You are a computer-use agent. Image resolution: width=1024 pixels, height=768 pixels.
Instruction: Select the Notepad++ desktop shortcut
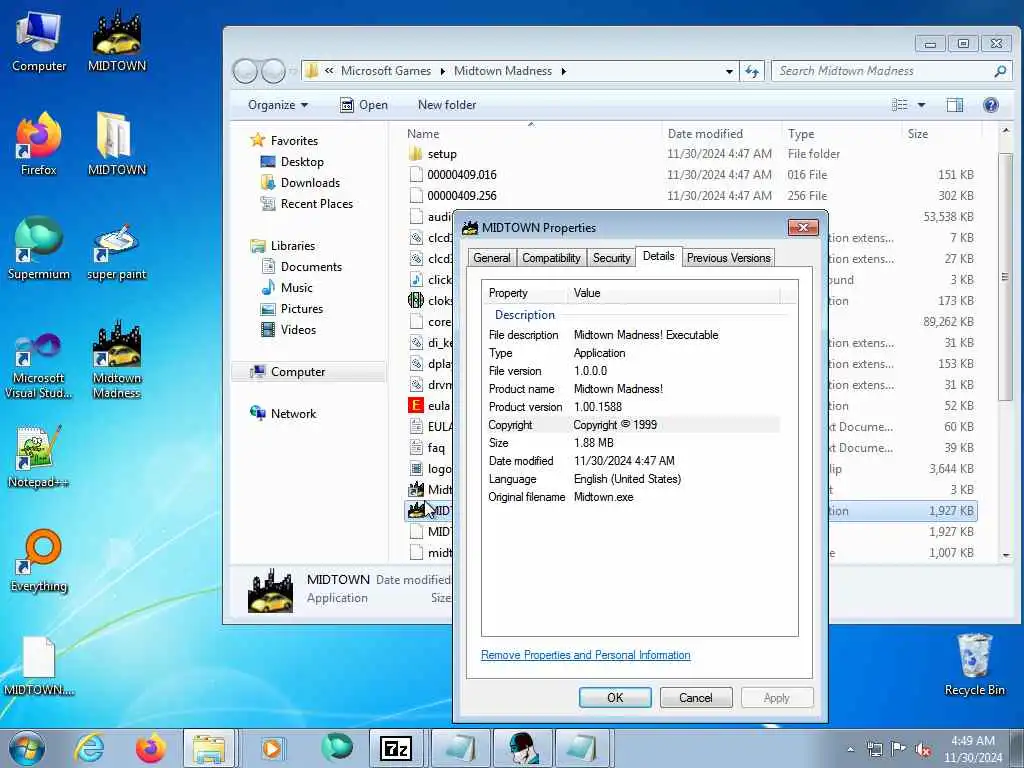[39, 457]
